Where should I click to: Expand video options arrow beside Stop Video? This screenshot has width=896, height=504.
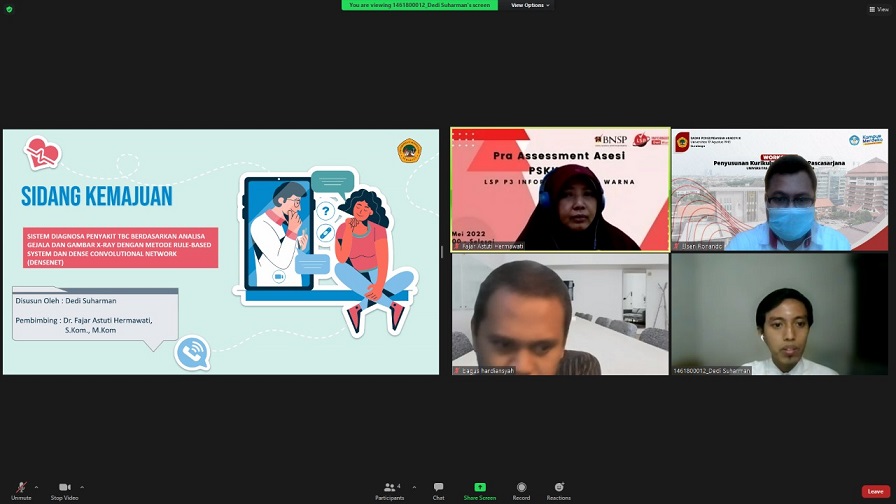click(x=82, y=487)
